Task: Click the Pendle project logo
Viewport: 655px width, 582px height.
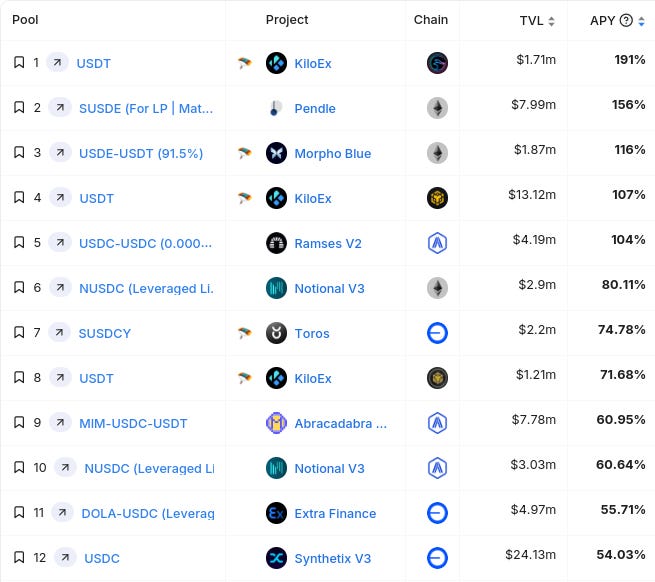Action: 276,108
